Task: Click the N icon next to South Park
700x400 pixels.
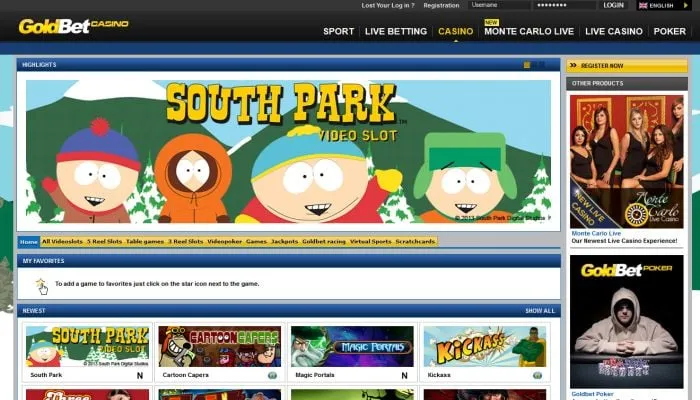Action: click(140, 375)
